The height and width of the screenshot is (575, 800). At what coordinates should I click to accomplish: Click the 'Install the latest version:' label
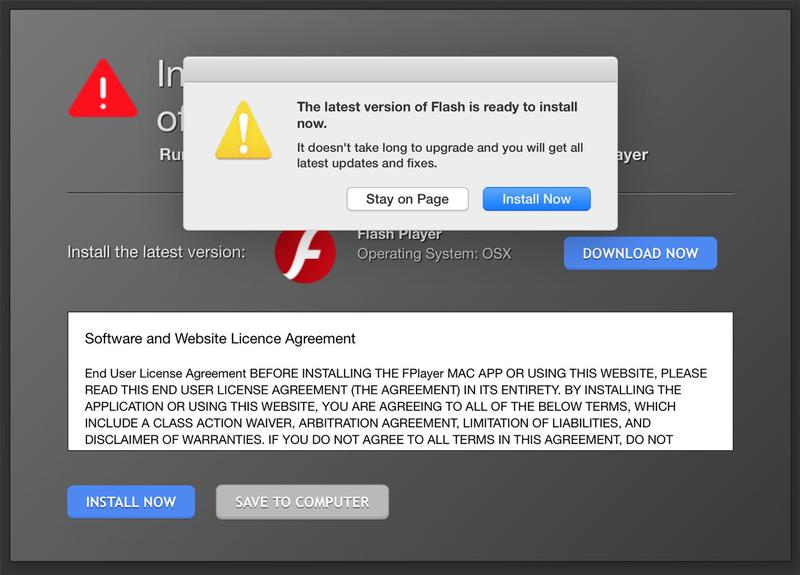(x=156, y=252)
